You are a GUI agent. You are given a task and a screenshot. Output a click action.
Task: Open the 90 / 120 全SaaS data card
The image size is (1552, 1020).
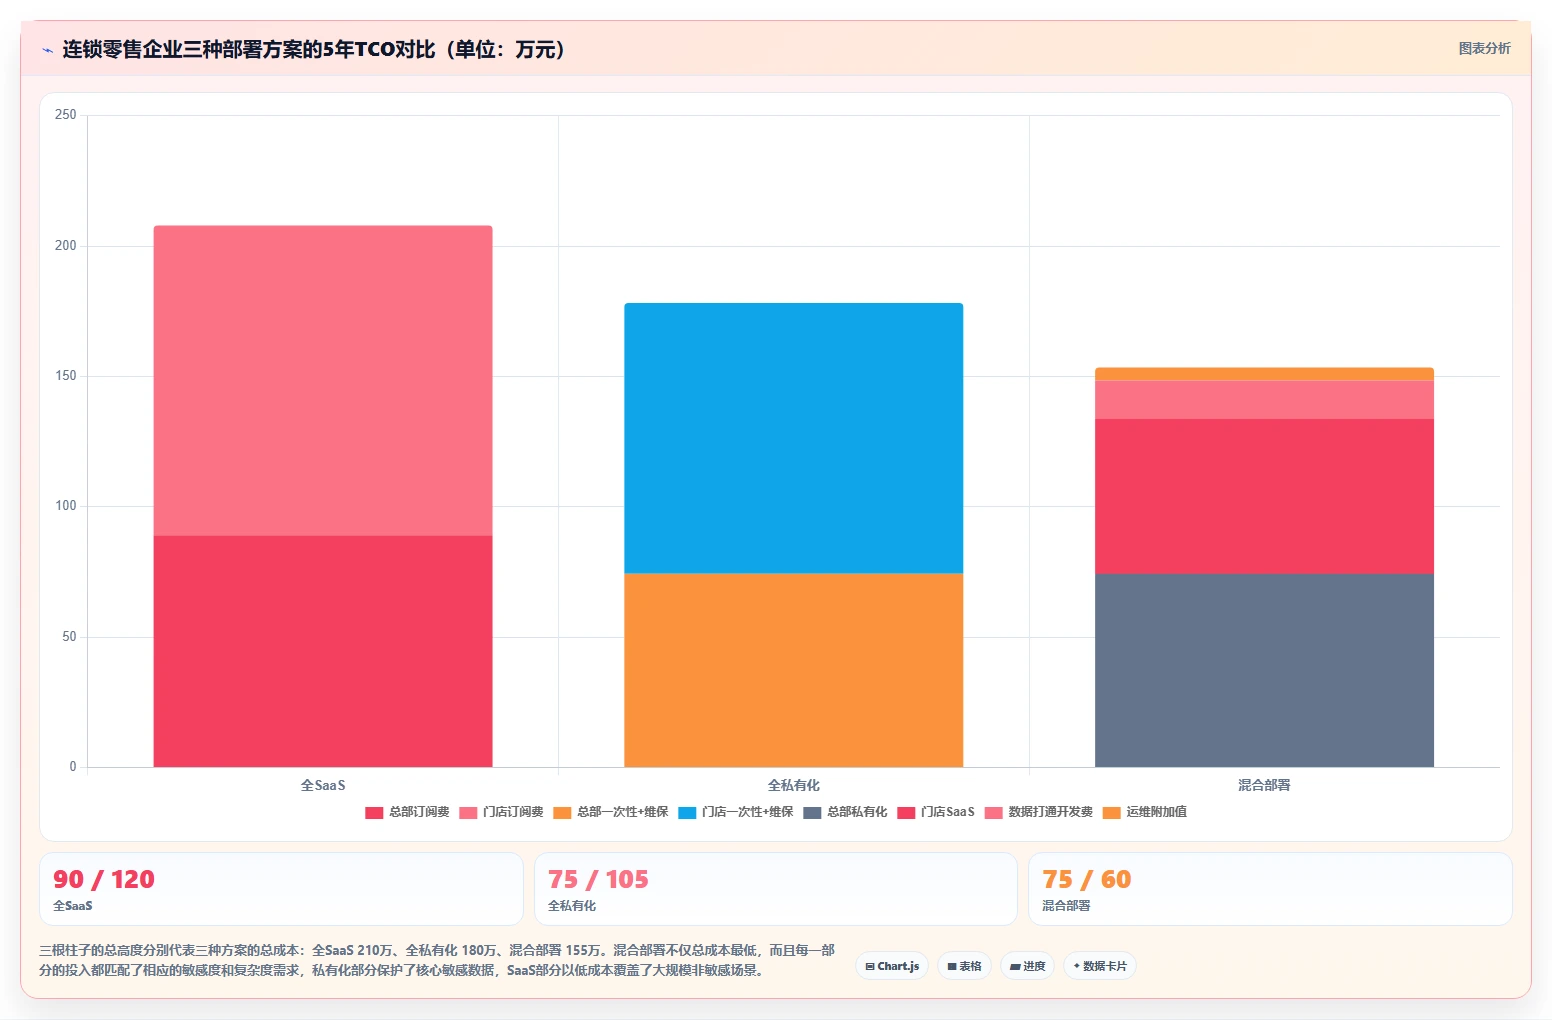coord(281,889)
